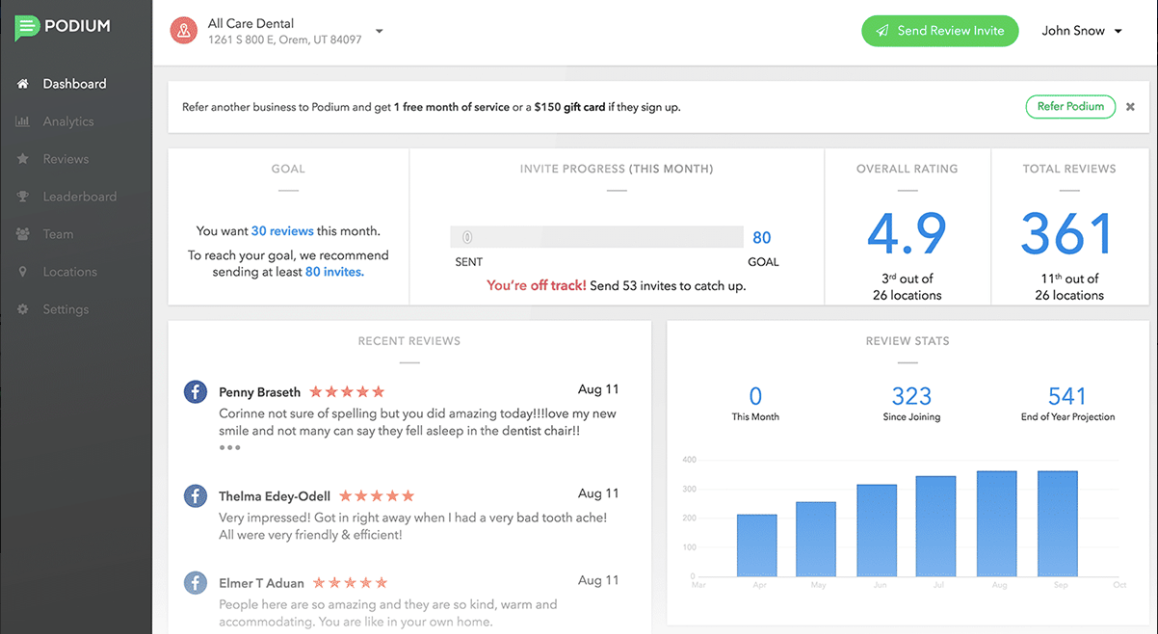Select the Reviews star icon
Viewport: 1158px width, 634px height.
click(x=23, y=159)
